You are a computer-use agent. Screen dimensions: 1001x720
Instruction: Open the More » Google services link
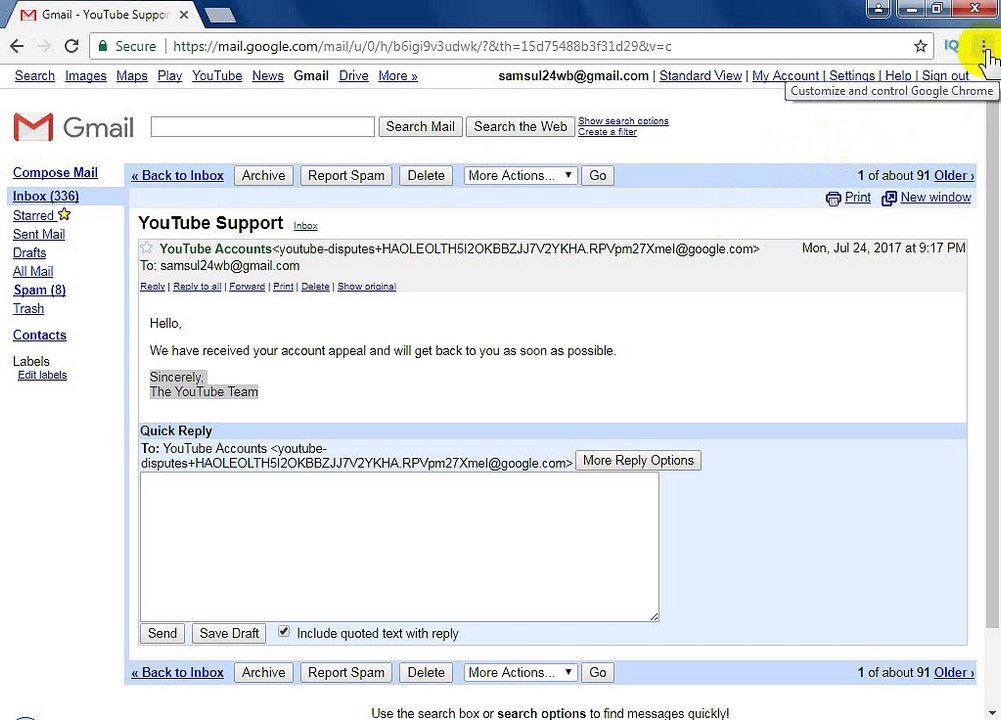[398, 76]
